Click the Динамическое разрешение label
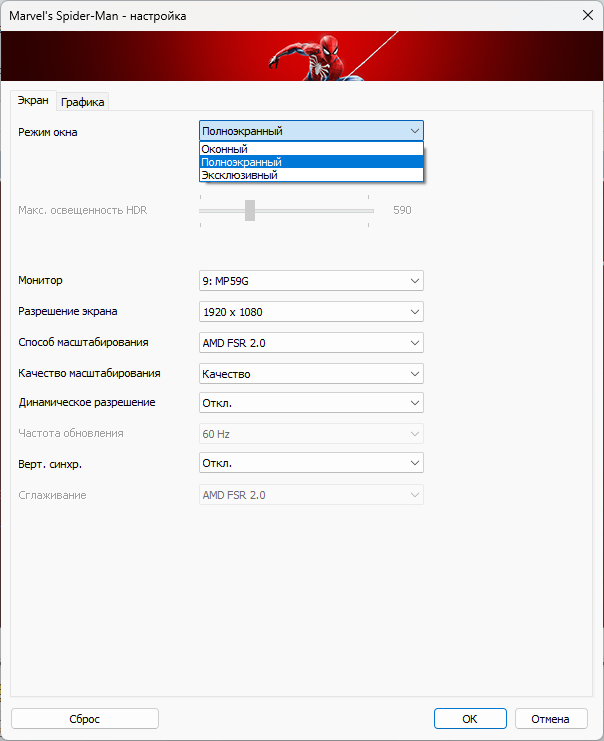Screen dimensions: 604x741 point(87,402)
